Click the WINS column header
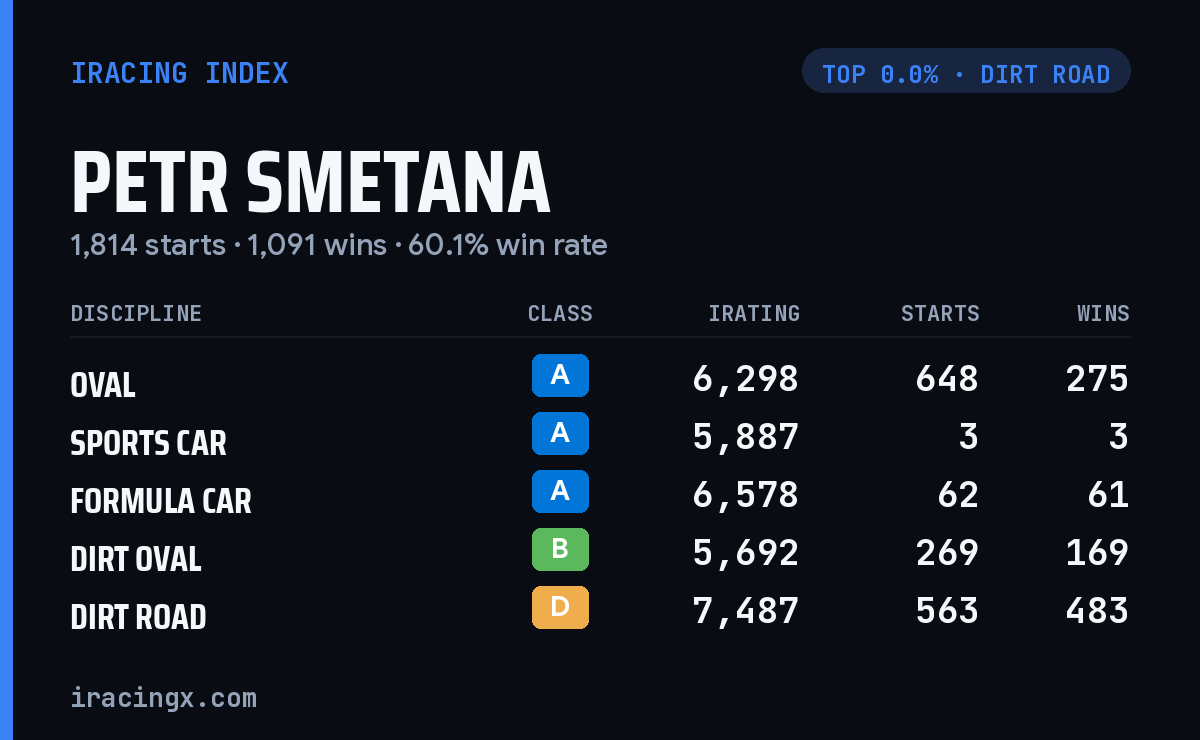Image resolution: width=1200 pixels, height=740 pixels. (1103, 313)
